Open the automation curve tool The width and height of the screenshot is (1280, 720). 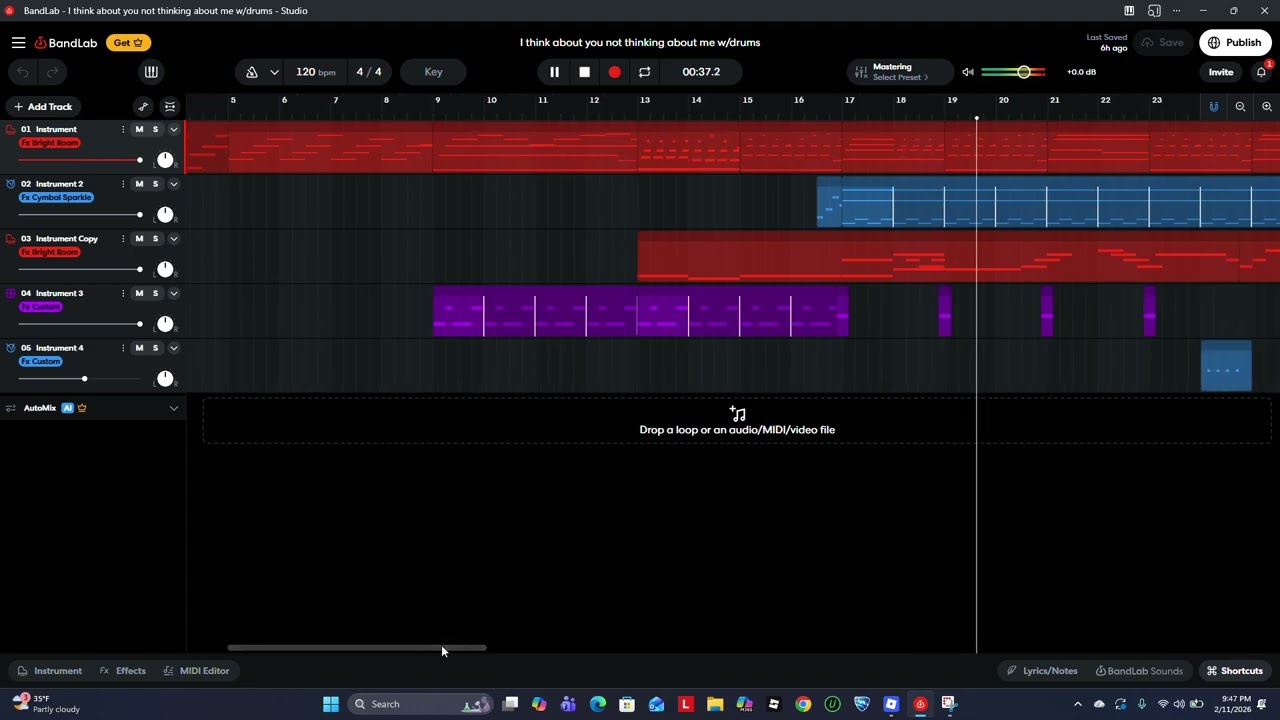point(143,107)
